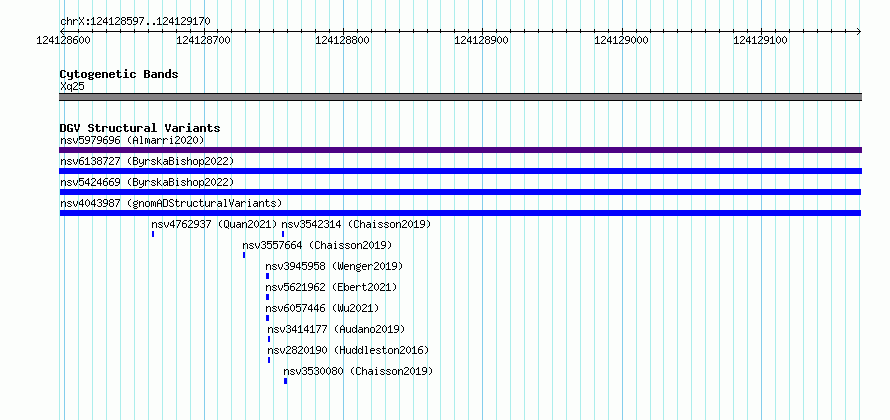Open nsv3530080 (Chaisson2019) variant label
Image resolution: width=890 pixels, height=420 pixels.
(x=358, y=371)
